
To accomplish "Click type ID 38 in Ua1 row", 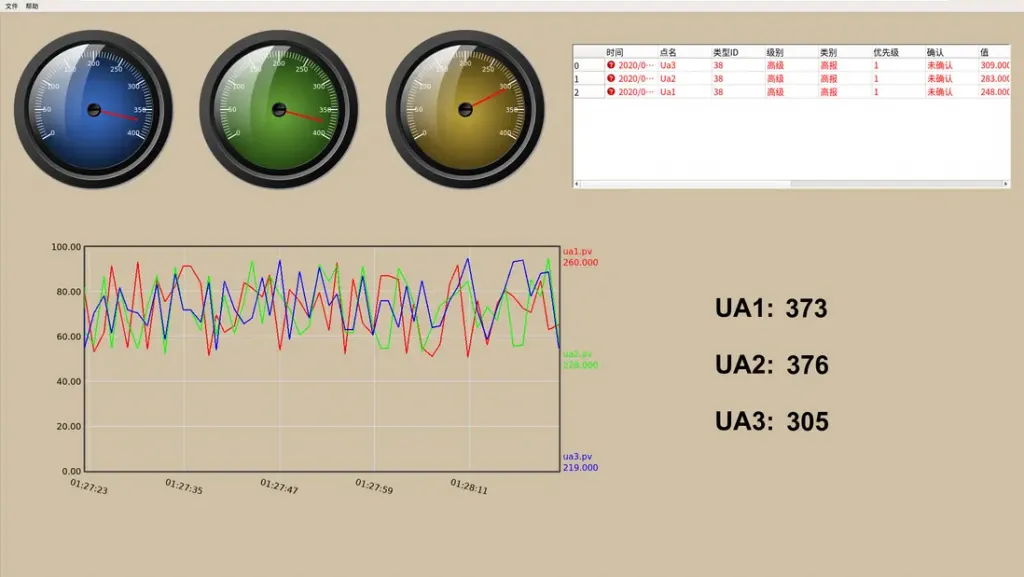I will (738, 92).
